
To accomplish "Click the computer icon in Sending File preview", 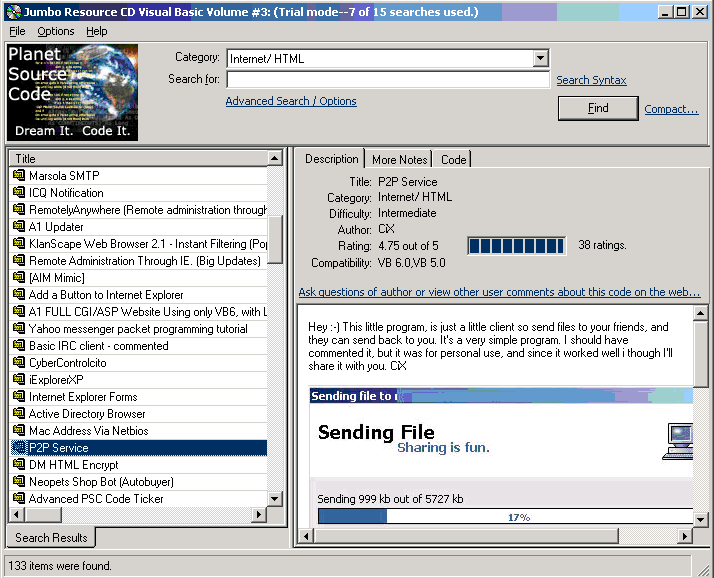I will pyautogui.click(x=678, y=441).
